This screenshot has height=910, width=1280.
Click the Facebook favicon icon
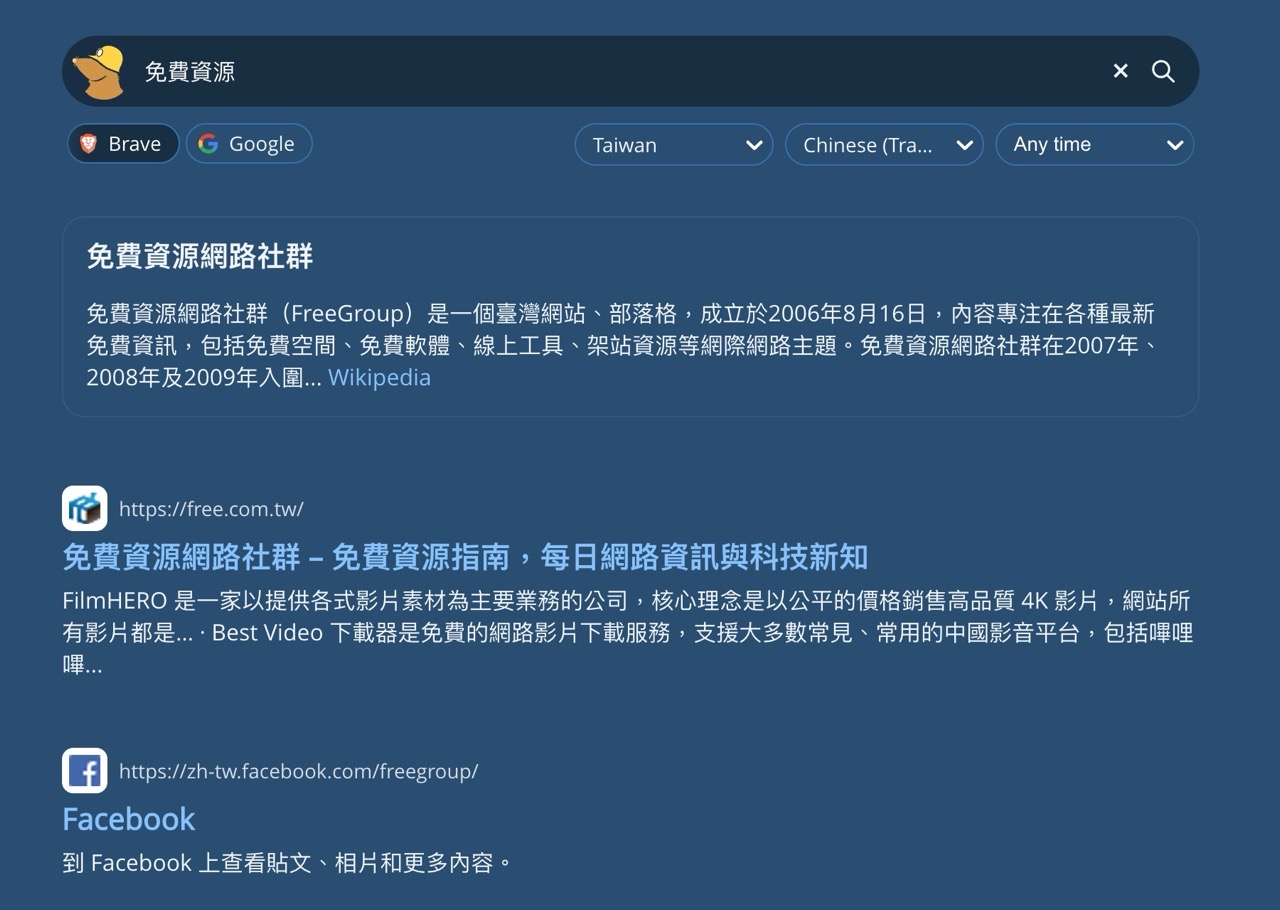(x=85, y=771)
